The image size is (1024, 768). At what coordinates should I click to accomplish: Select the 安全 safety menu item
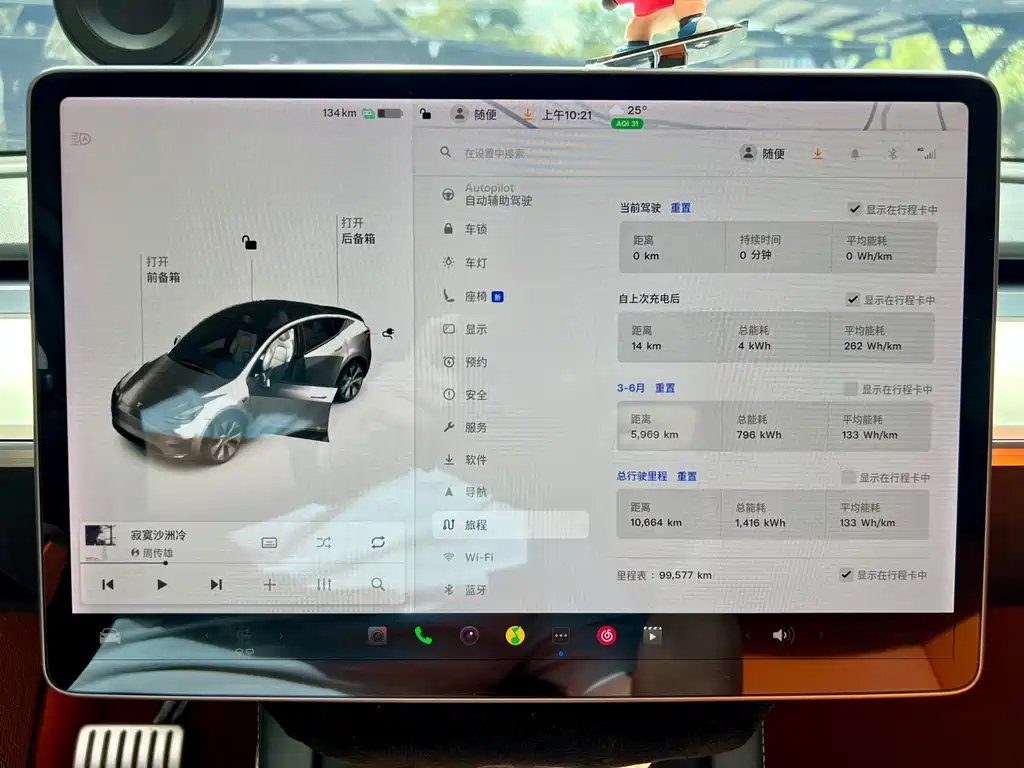coord(466,394)
